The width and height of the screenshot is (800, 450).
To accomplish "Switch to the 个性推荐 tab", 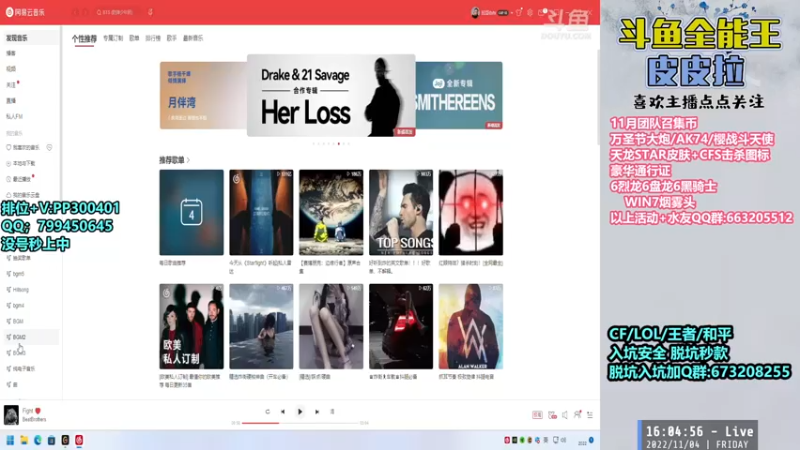I will 84,38.
